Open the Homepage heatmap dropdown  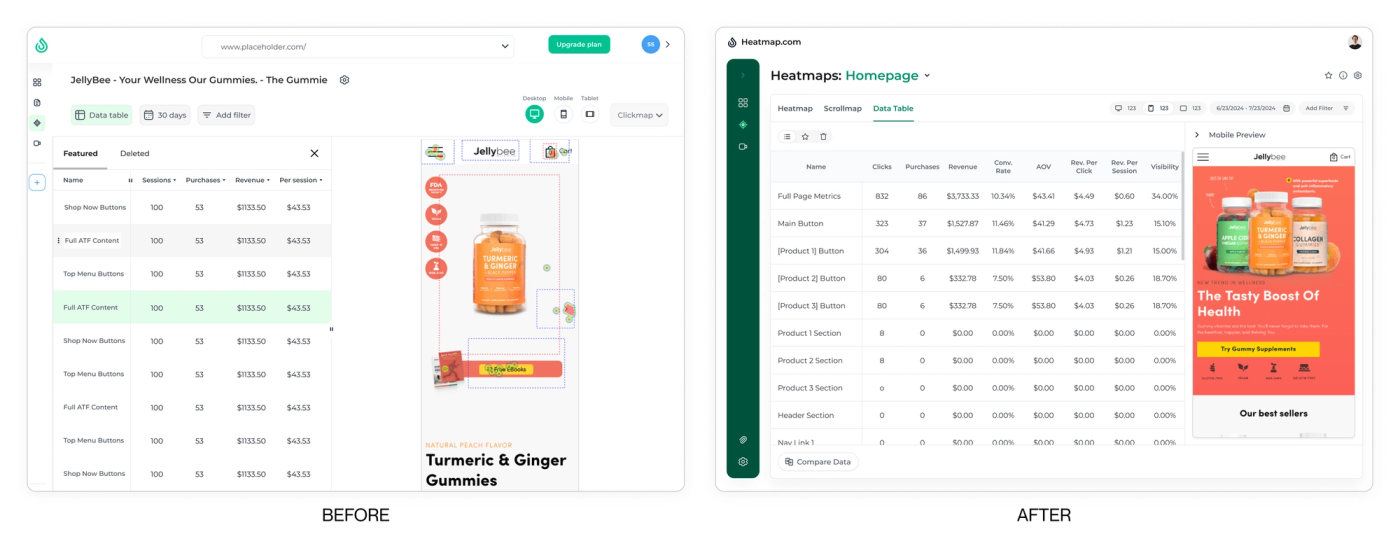[x=888, y=75]
